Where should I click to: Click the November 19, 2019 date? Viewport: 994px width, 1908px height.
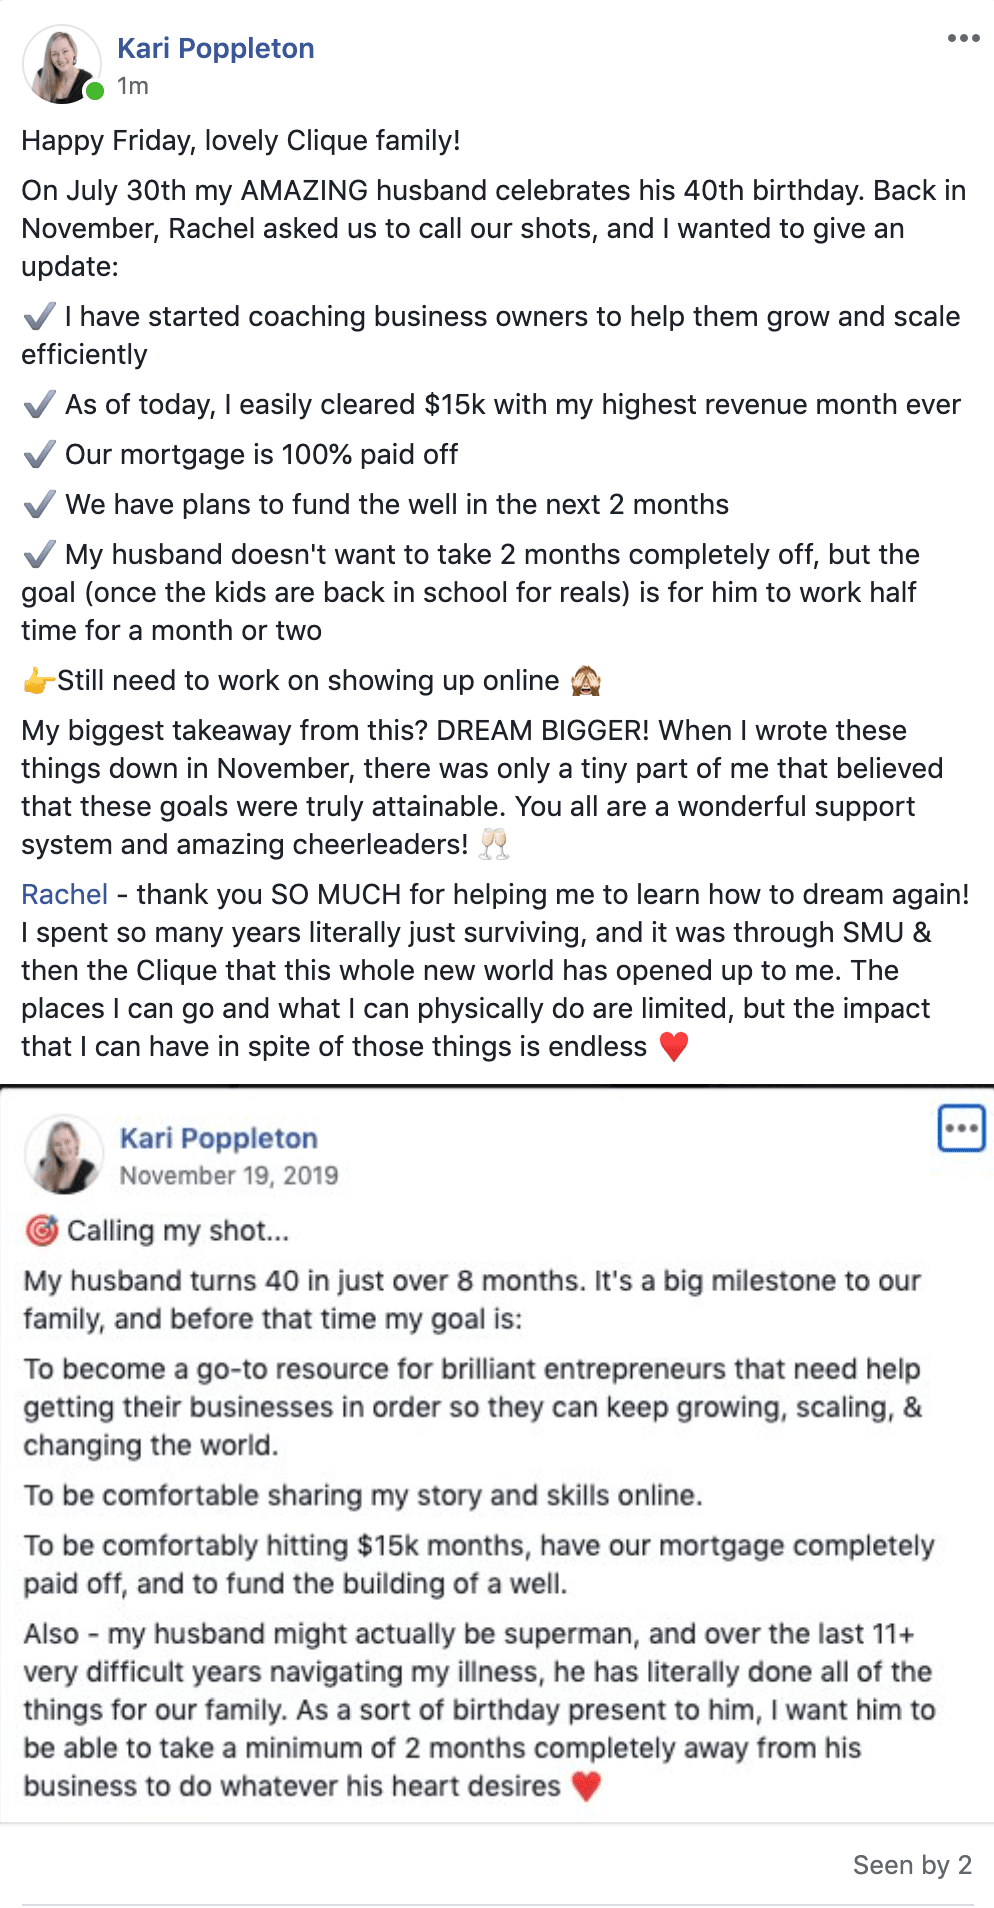tap(228, 1175)
